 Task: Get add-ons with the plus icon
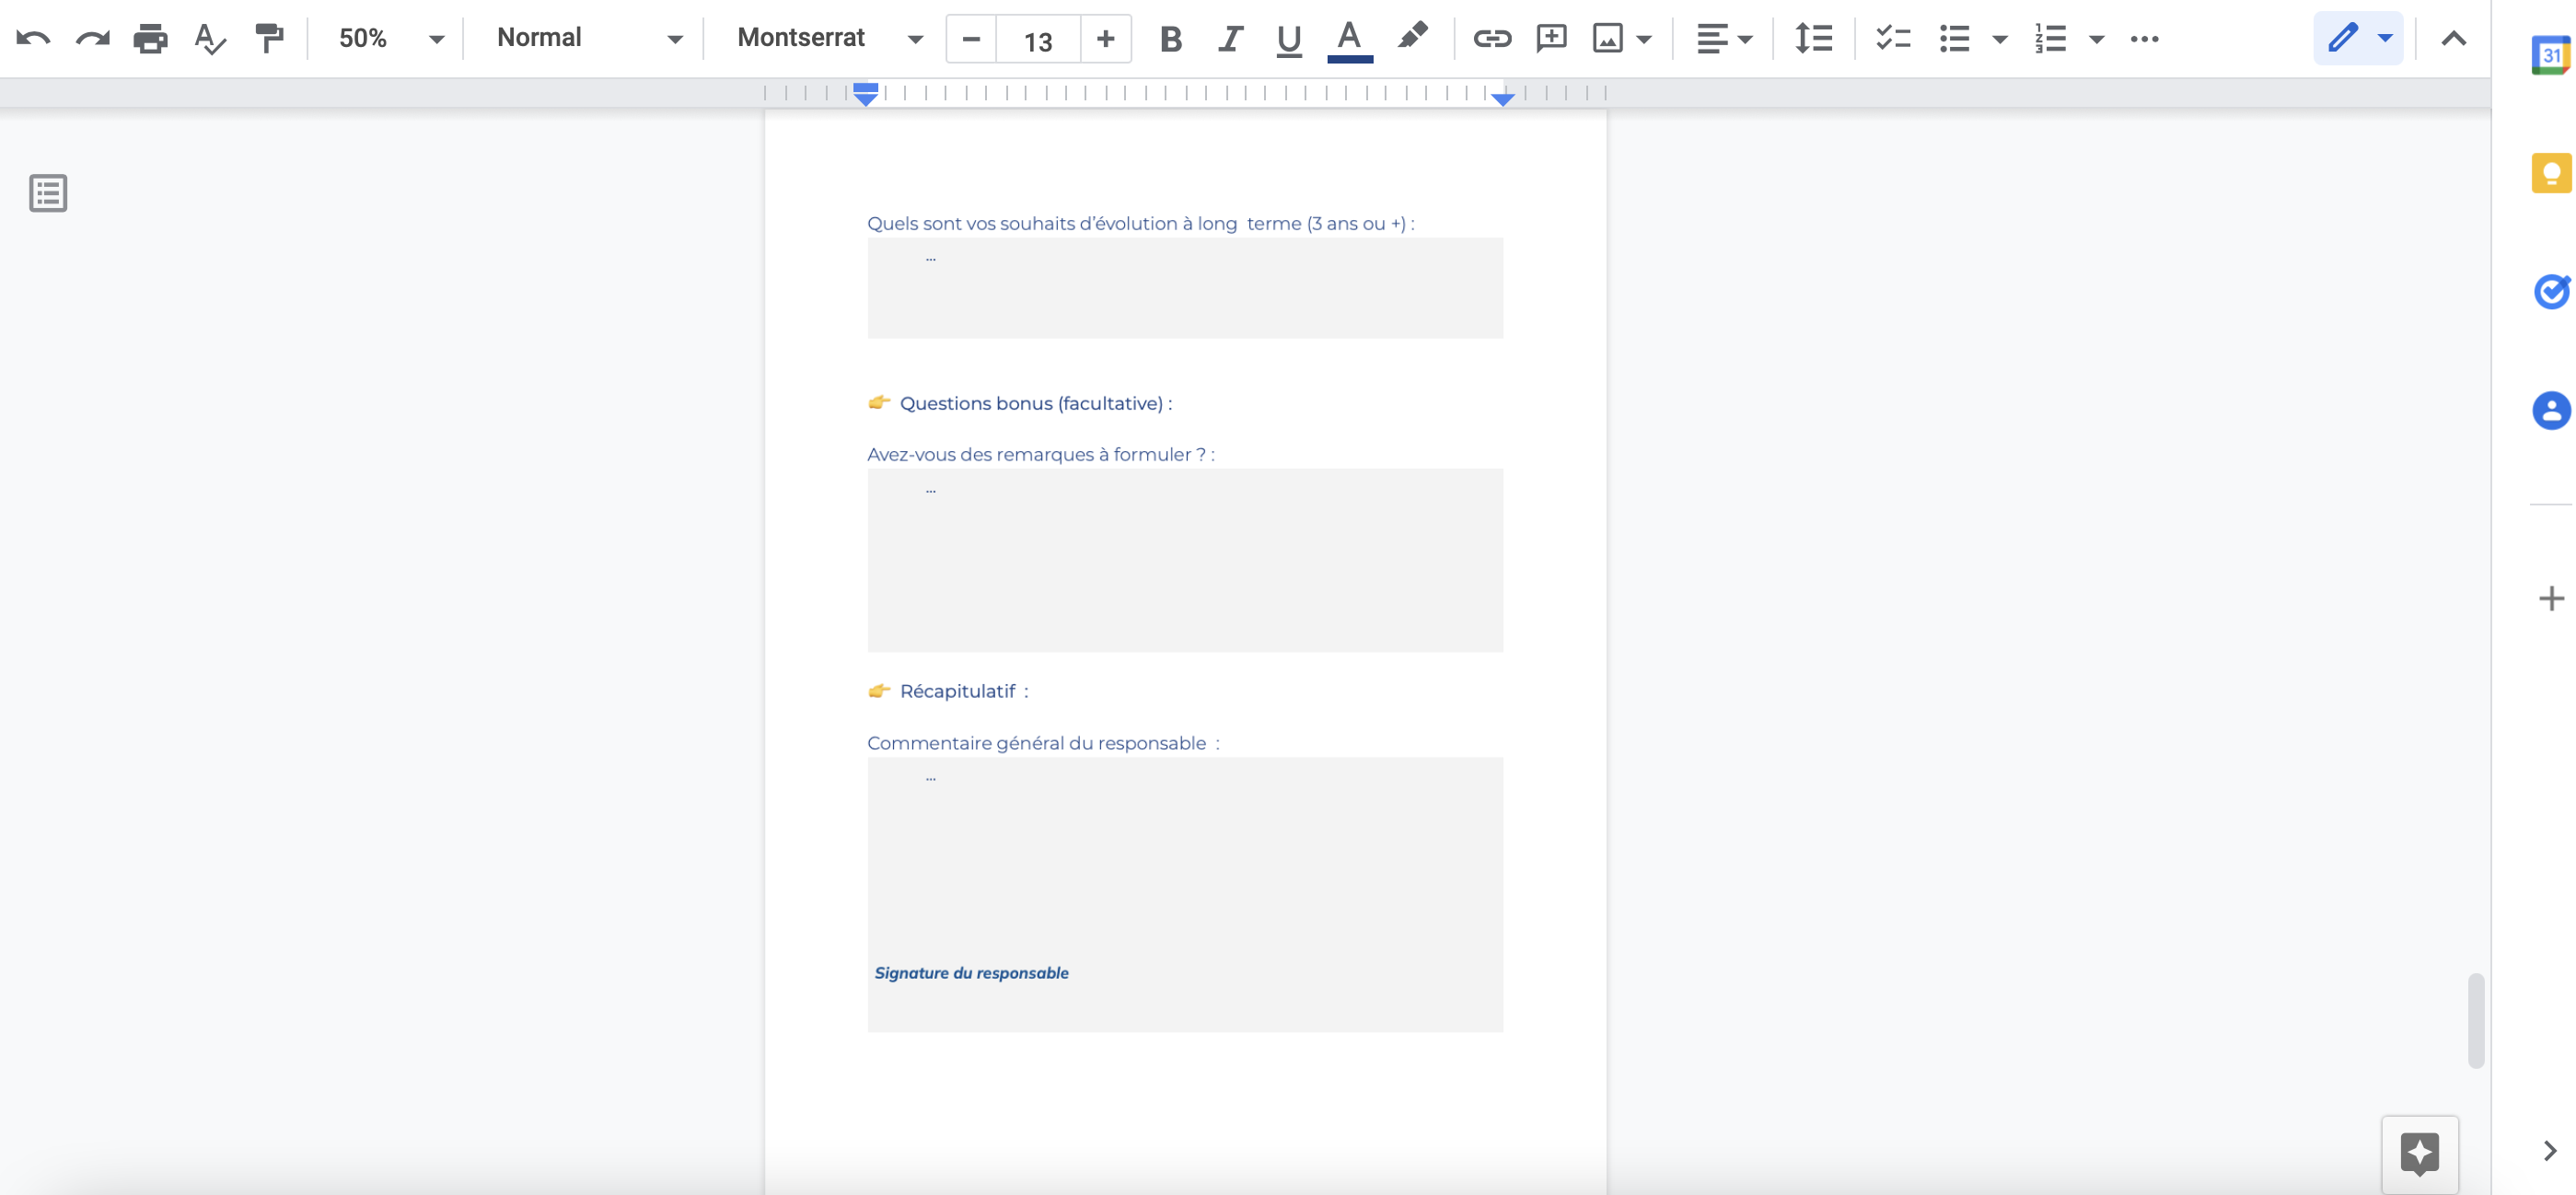tap(2551, 598)
